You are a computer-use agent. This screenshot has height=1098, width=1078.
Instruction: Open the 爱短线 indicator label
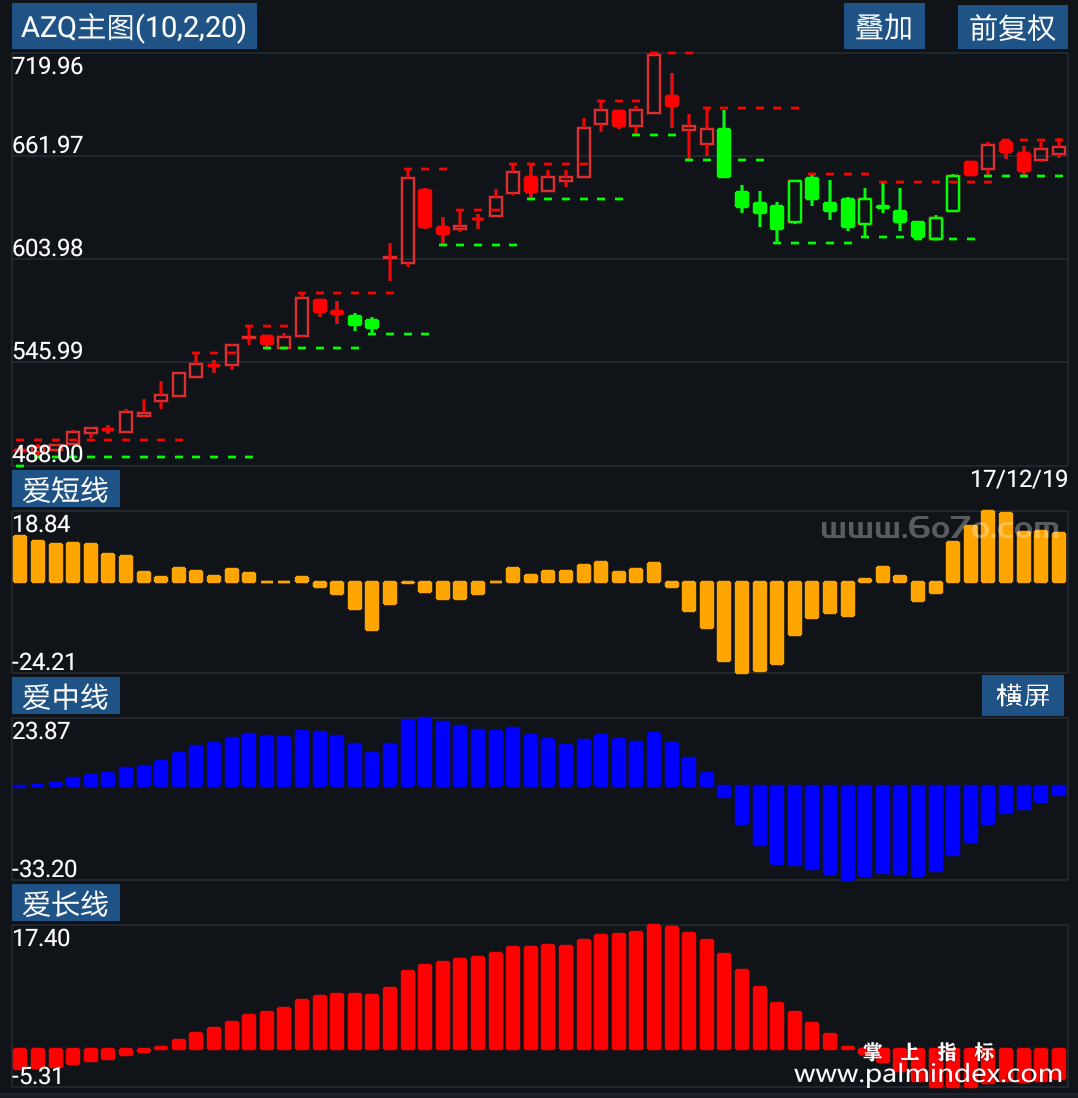point(66,489)
